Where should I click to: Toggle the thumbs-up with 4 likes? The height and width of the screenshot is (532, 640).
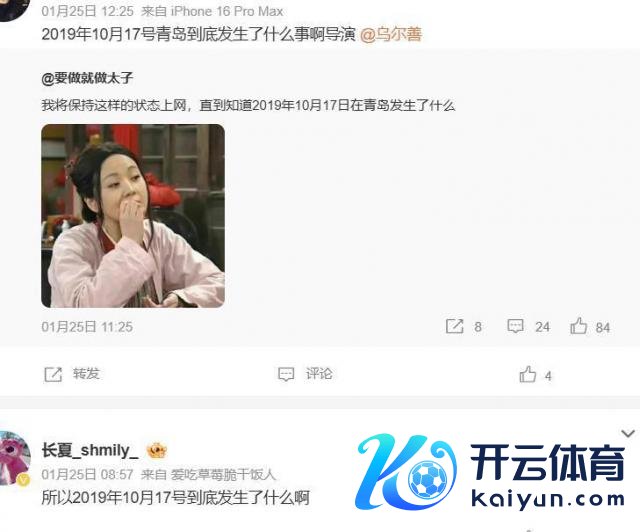coord(527,374)
